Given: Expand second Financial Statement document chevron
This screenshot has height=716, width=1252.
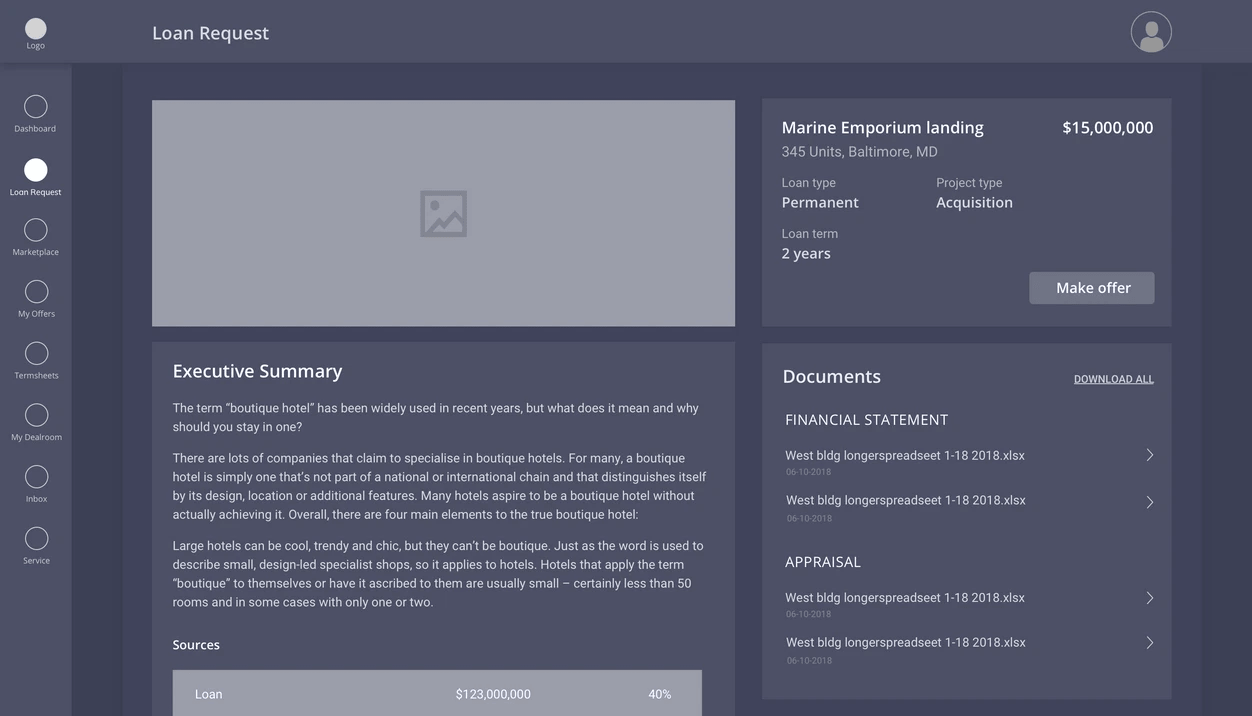Looking at the screenshot, I should click(x=1149, y=502).
